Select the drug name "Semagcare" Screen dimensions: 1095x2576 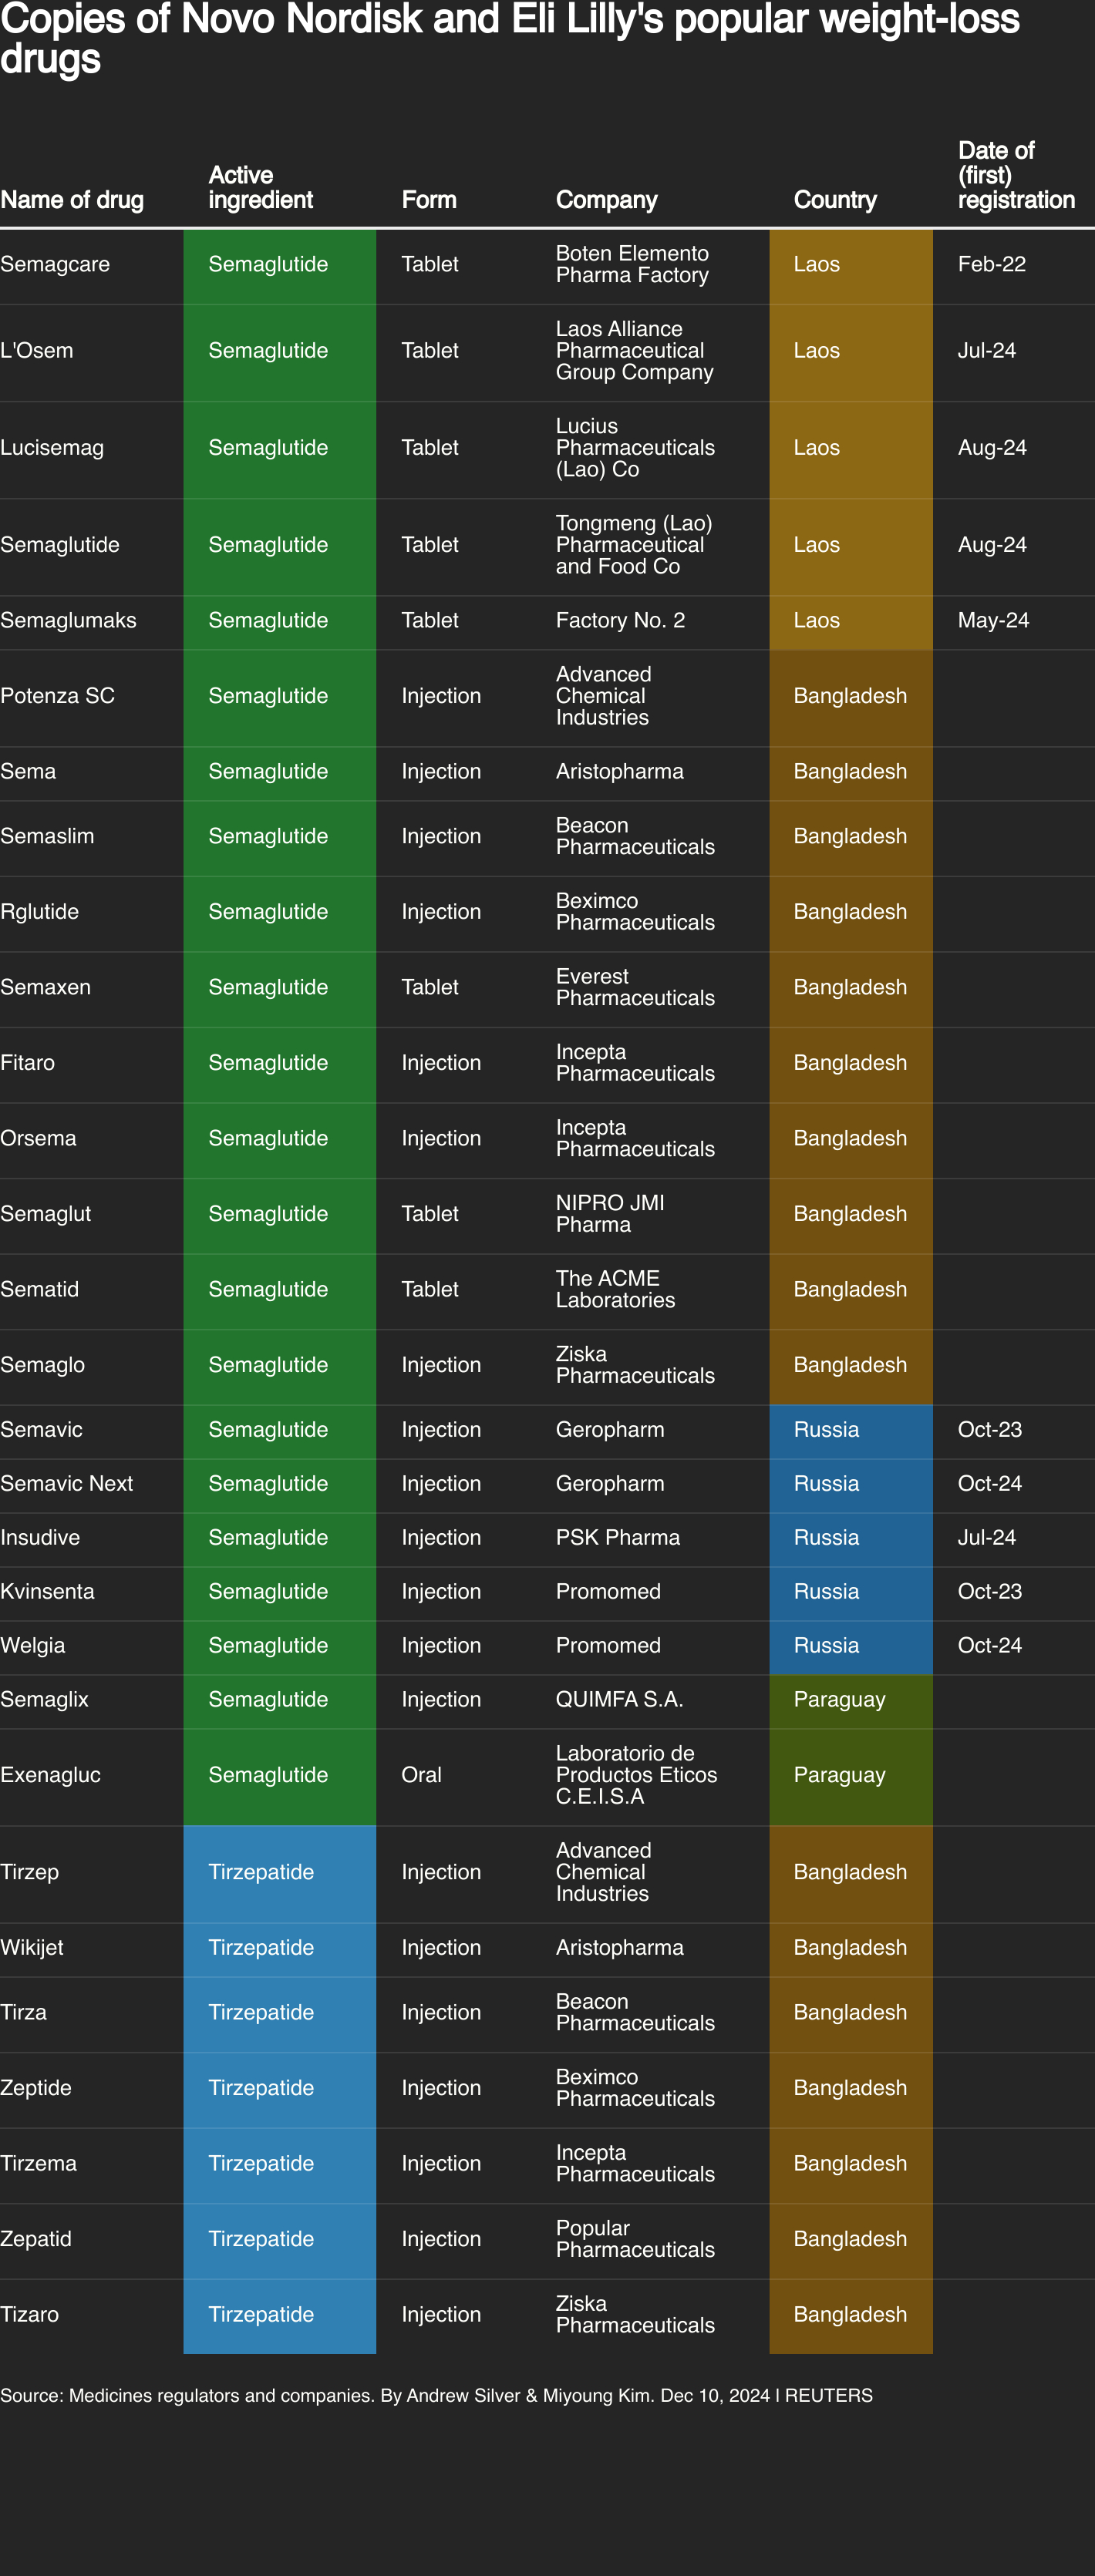point(55,264)
